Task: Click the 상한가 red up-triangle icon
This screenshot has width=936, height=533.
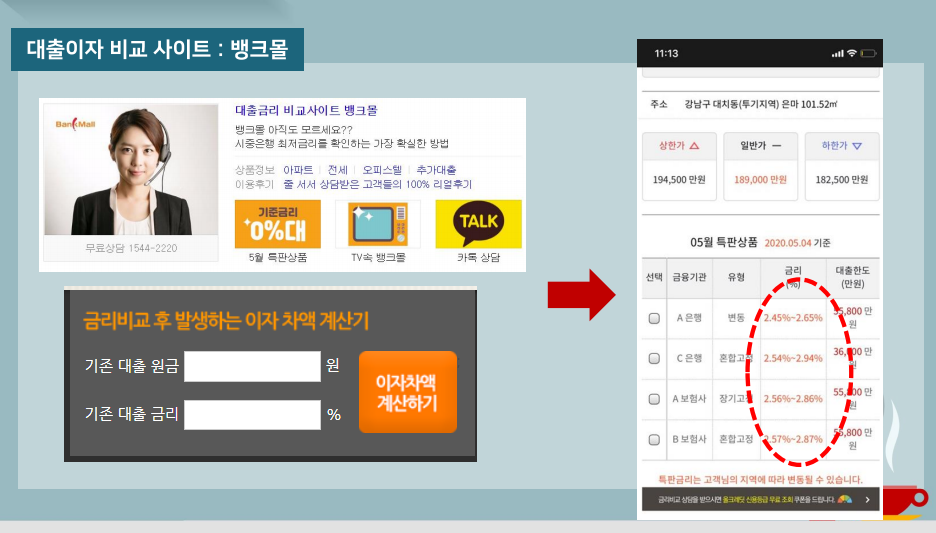Action: 694,146
